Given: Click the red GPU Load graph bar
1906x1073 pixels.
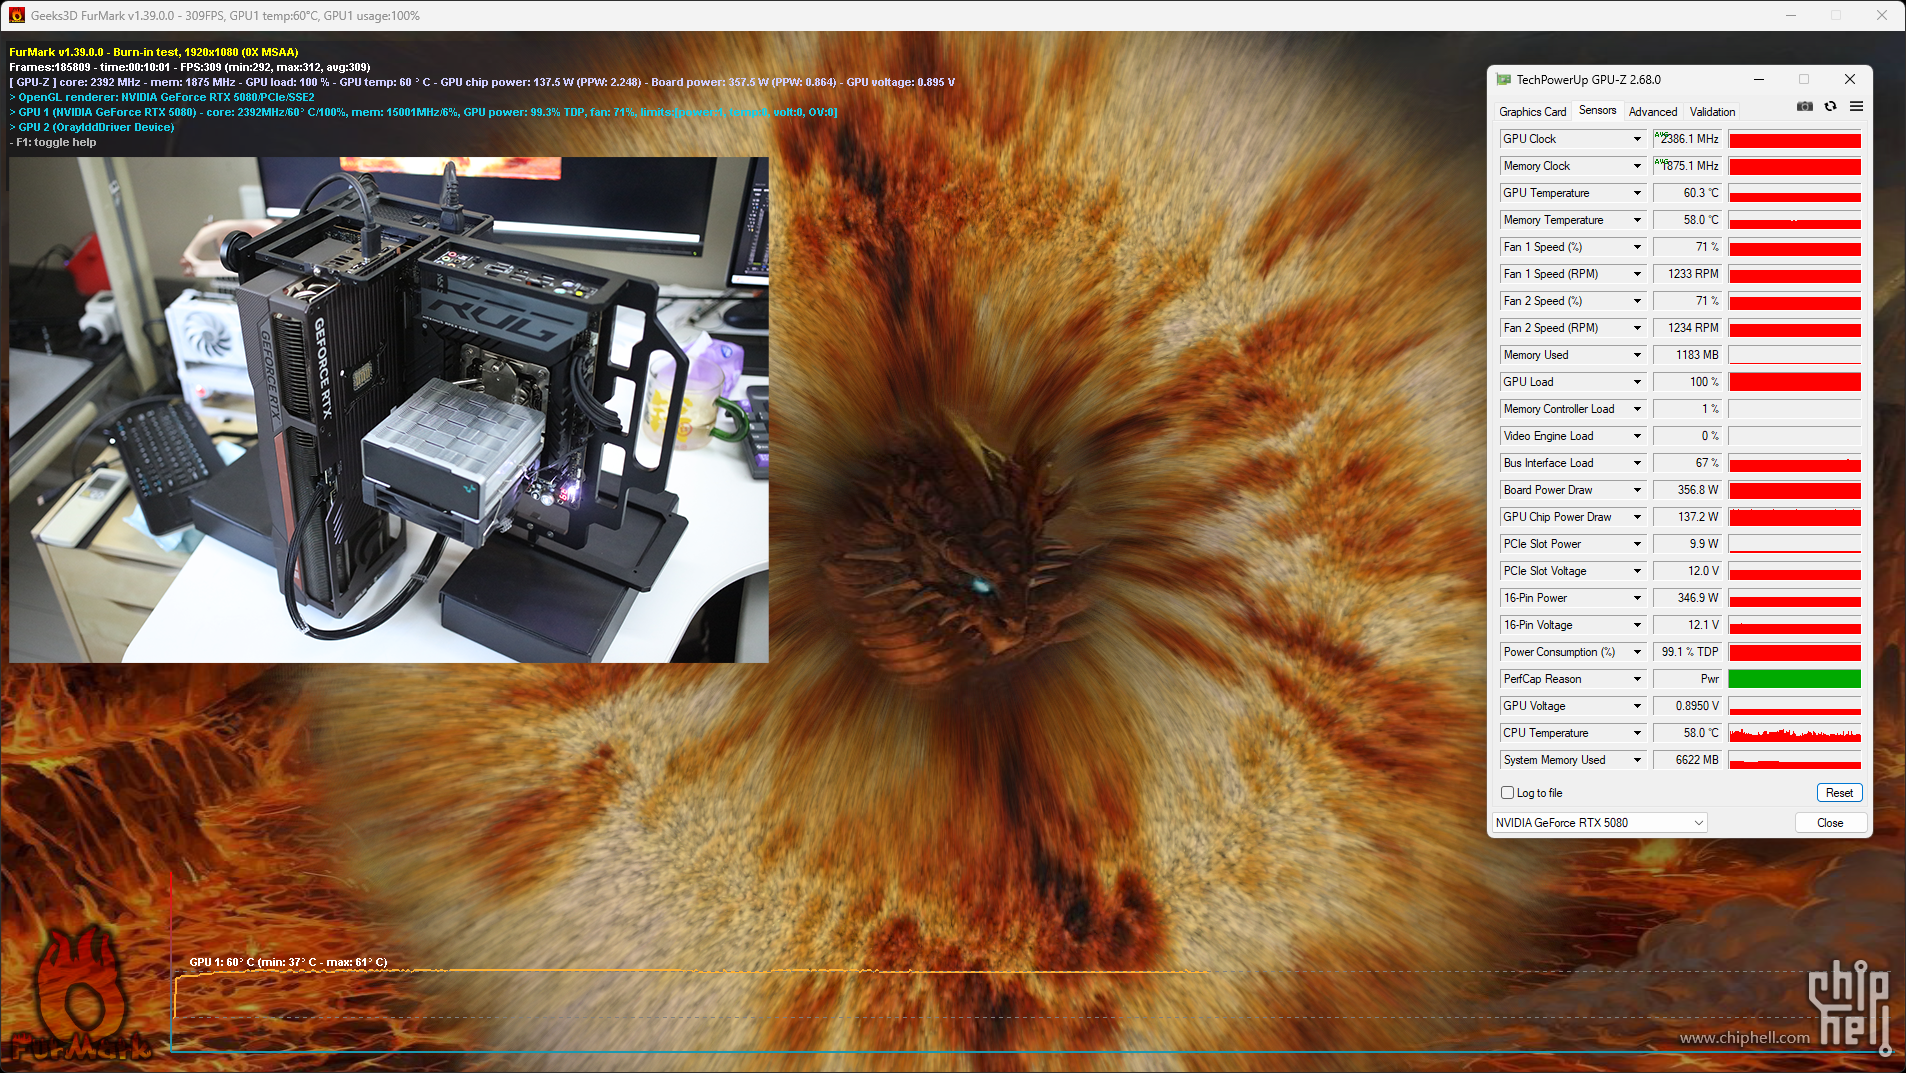Looking at the screenshot, I should click(x=1795, y=382).
